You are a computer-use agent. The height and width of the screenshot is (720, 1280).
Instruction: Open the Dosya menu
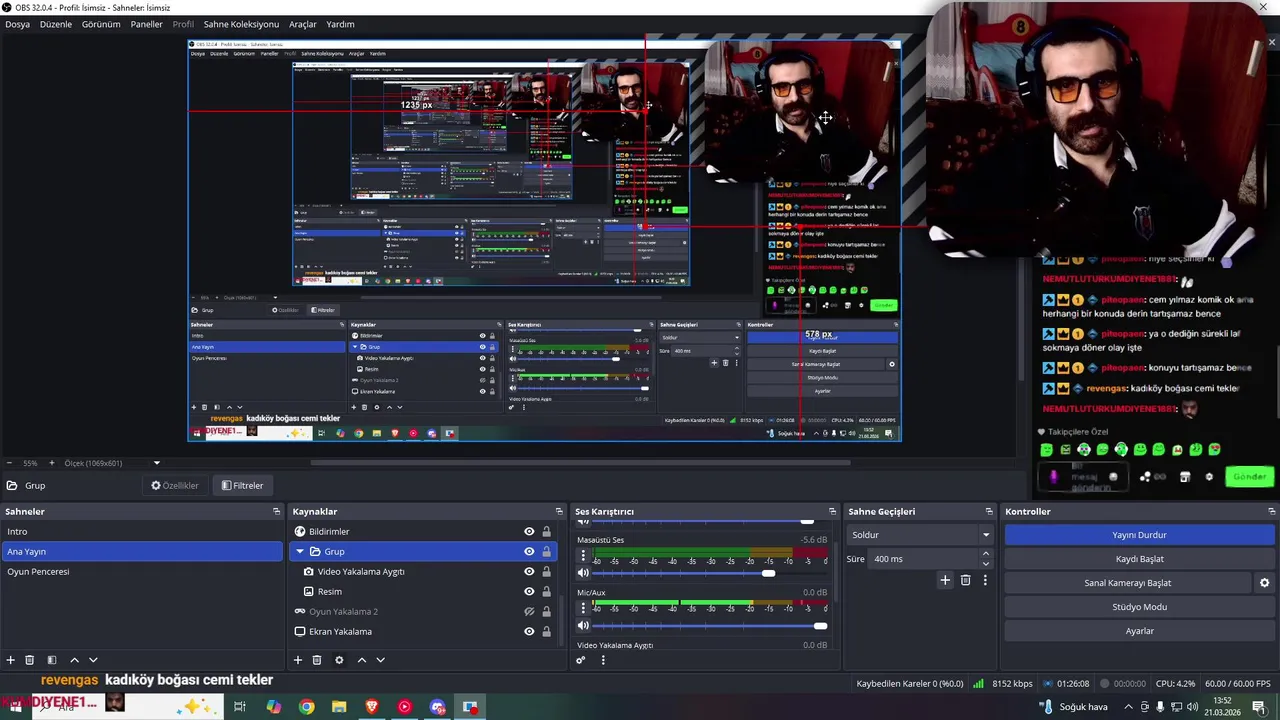[17, 24]
